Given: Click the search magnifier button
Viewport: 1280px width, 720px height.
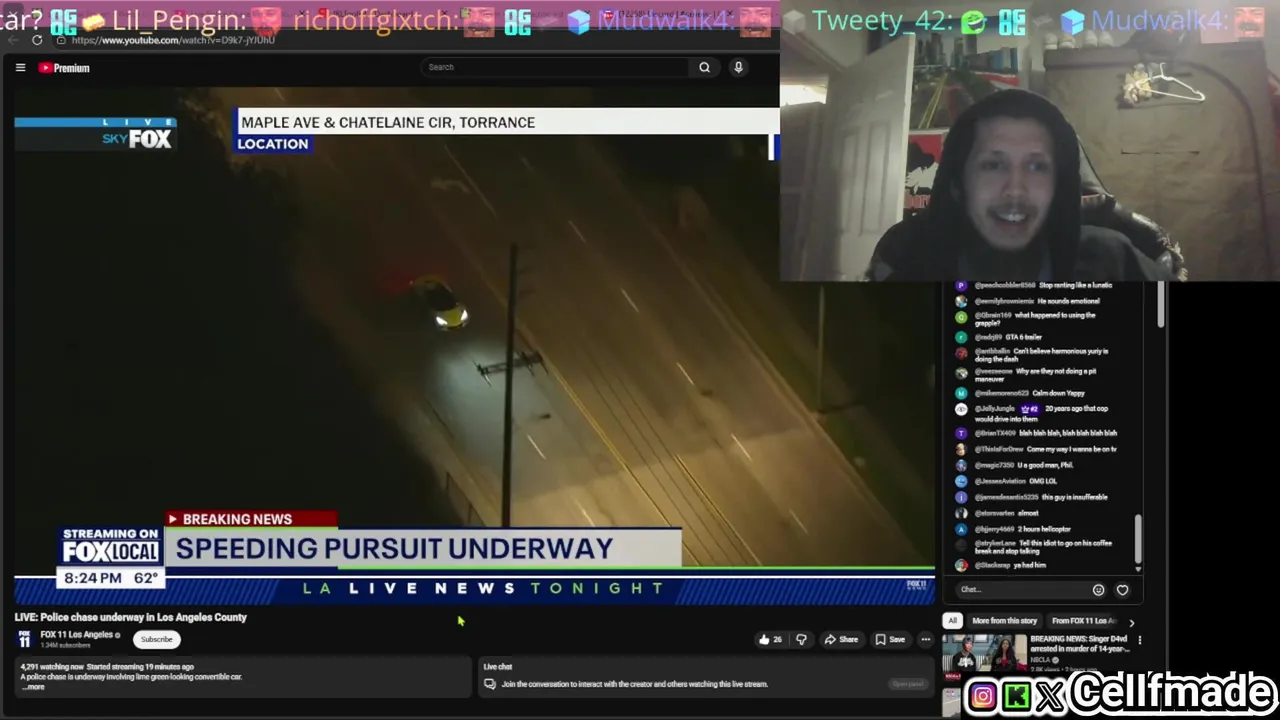Looking at the screenshot, I should [x=704, y=67].
